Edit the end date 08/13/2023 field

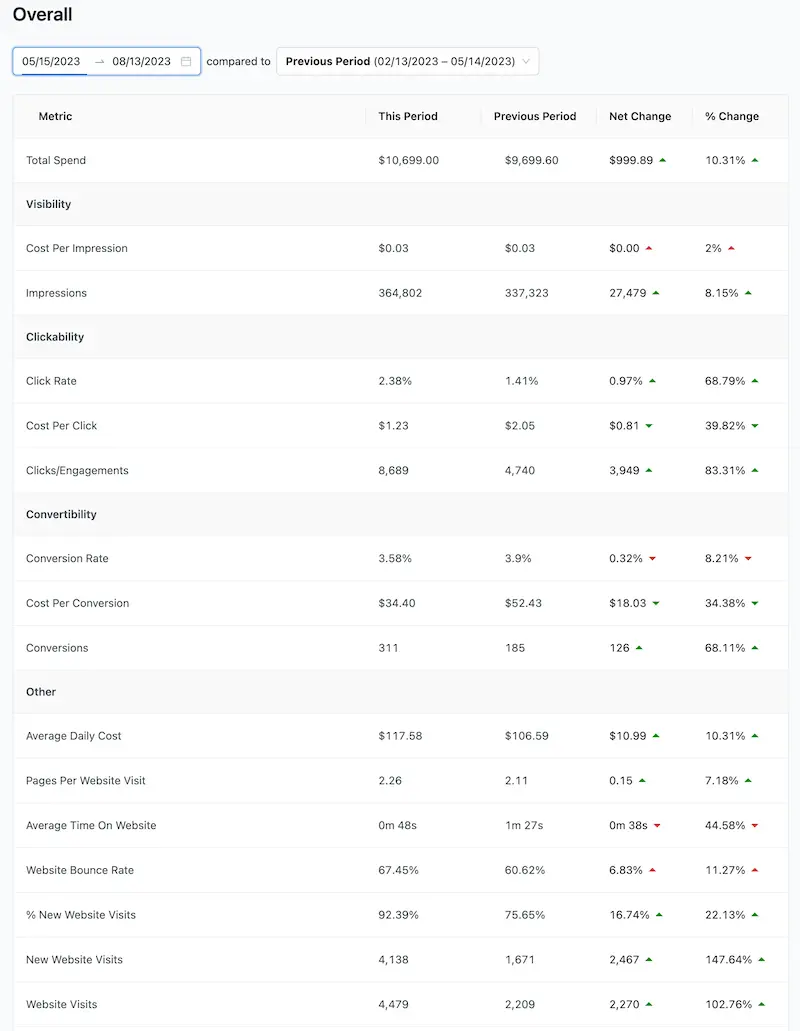[x=141, y=61]
